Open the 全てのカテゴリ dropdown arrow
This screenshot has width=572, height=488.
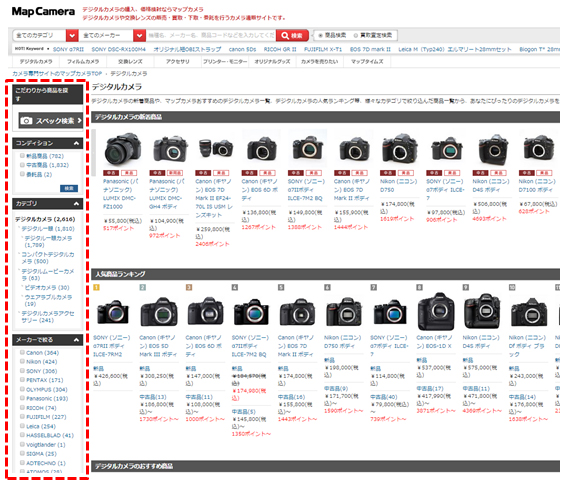[x=72, y=36]
